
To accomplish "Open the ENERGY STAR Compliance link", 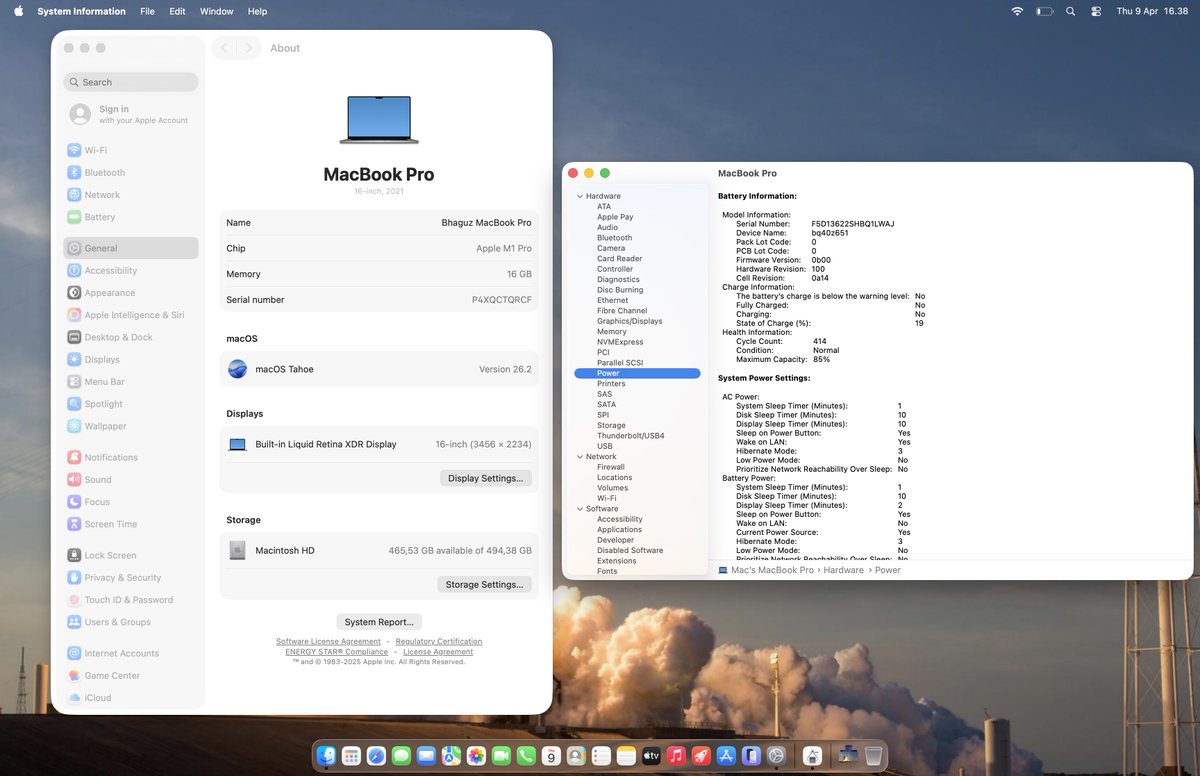I will tap(336, 651).
